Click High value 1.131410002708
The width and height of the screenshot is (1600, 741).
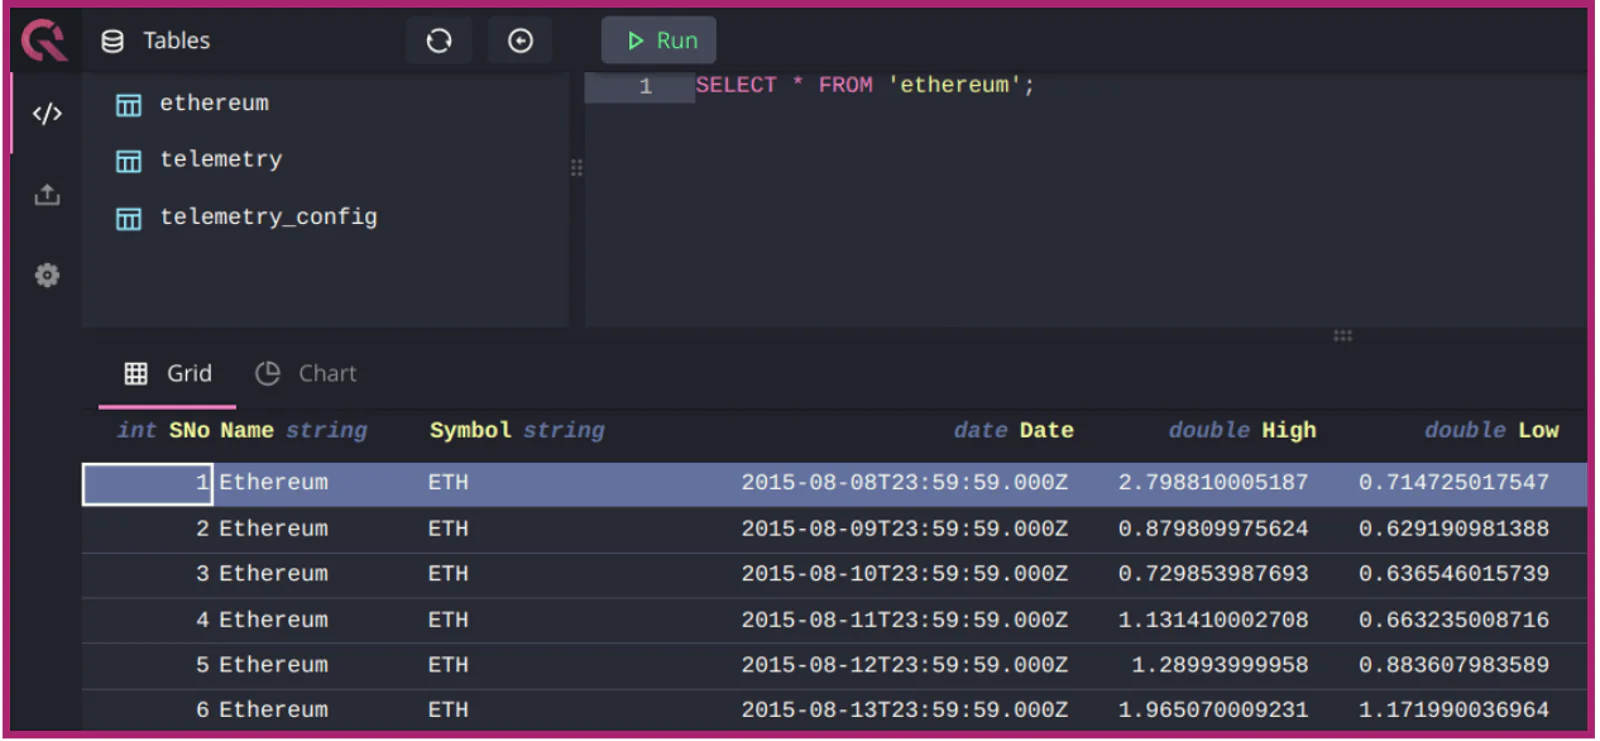point(1213,621)
